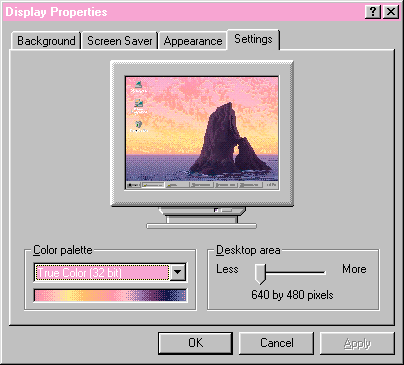Open the Screen Saver tab
Screen dimensions: 404x365
click(x=120, y=41)
